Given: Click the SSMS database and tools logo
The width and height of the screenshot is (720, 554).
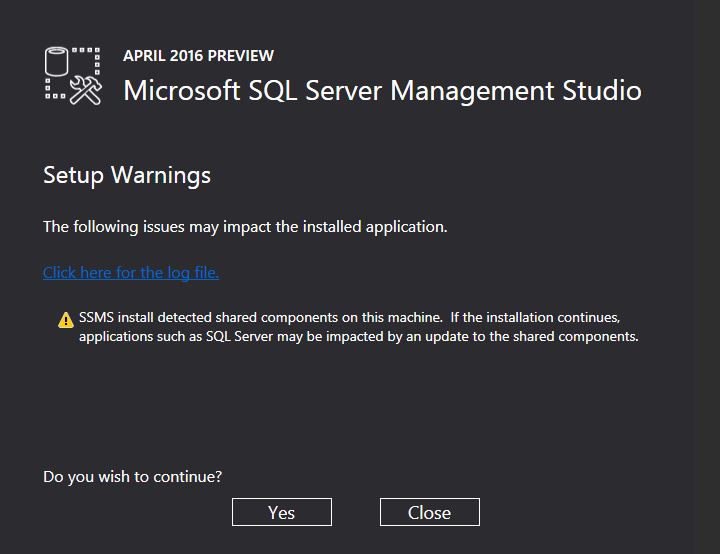Looking at the screenshot, I should click(x=73, y=74).
